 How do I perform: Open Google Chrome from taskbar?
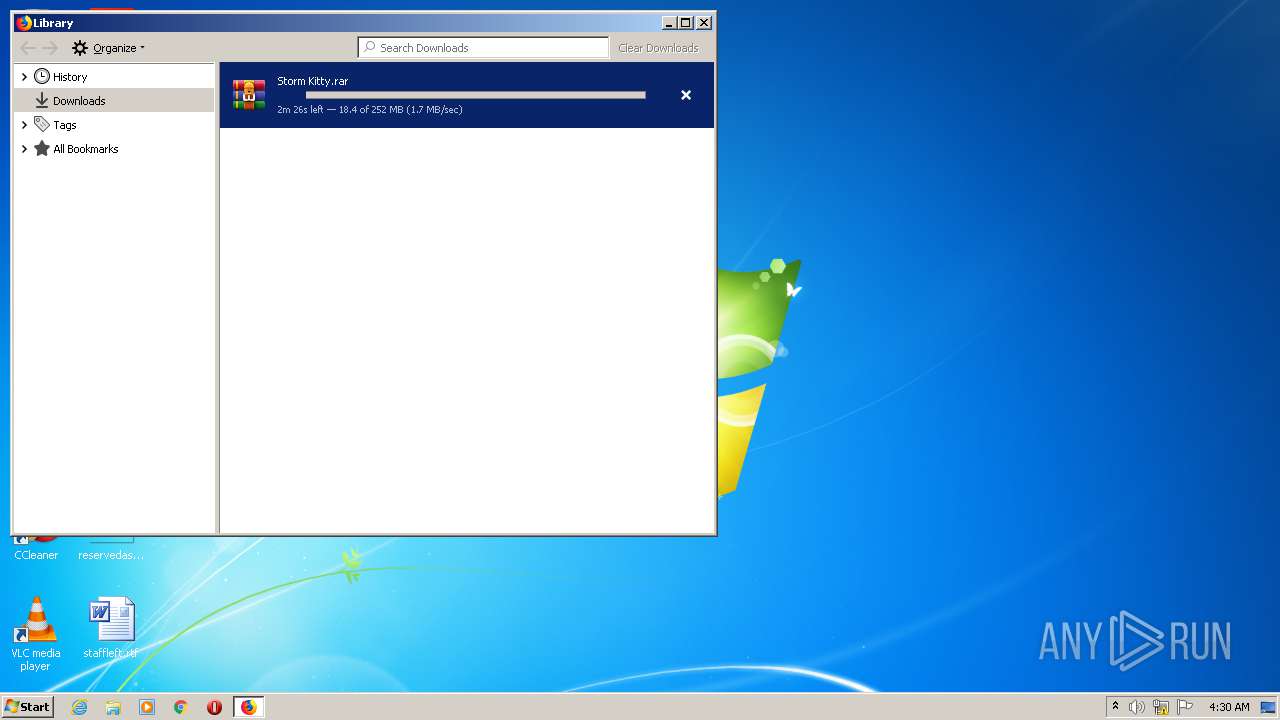point(181,707)
